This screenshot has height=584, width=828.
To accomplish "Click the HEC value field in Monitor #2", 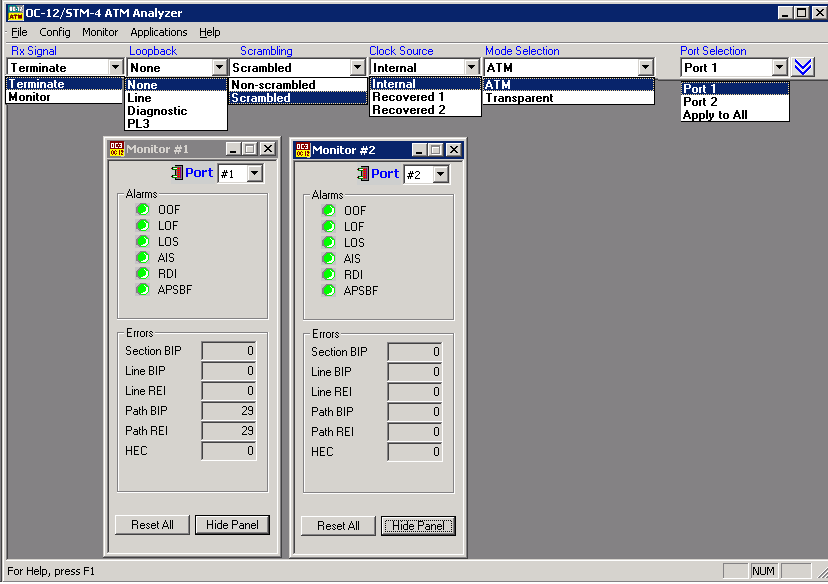I will (415, 452).
